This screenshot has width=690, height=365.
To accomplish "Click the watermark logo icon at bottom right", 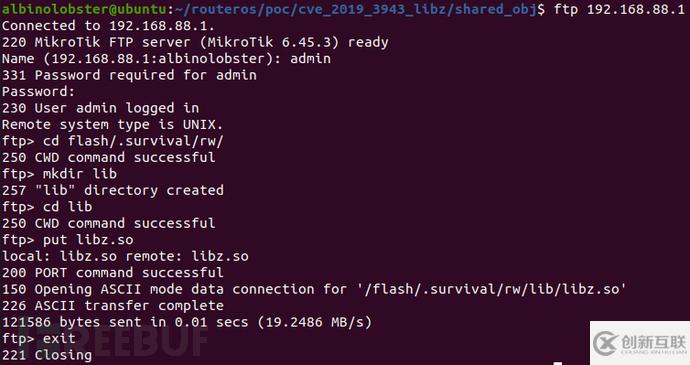I will pos(605,343).
